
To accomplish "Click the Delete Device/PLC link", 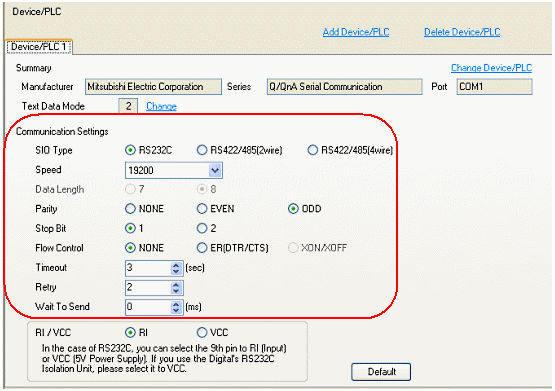I will coord(462,32).
